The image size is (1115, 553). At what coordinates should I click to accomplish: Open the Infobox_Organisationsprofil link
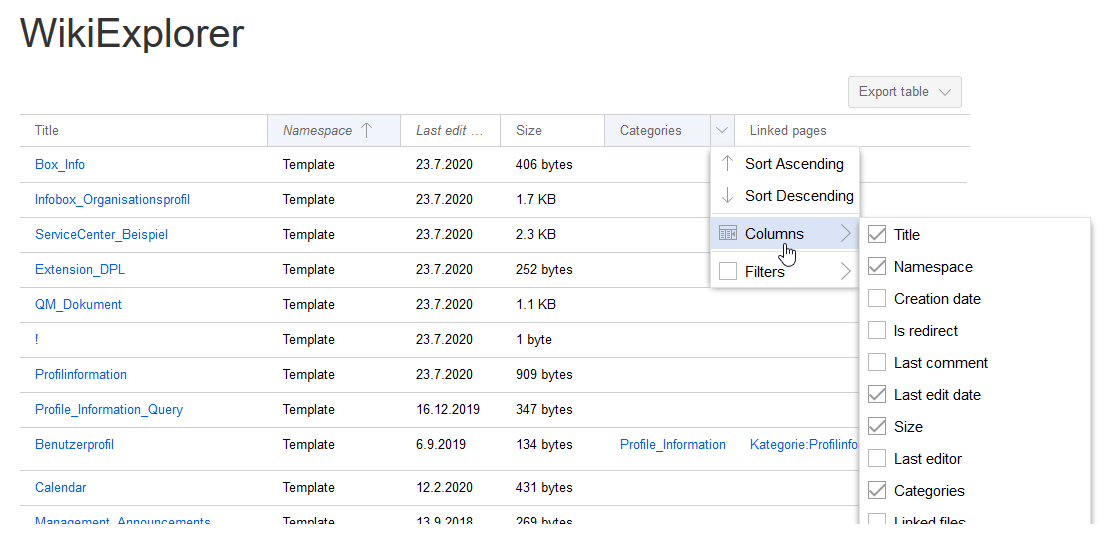pos(112,200)
